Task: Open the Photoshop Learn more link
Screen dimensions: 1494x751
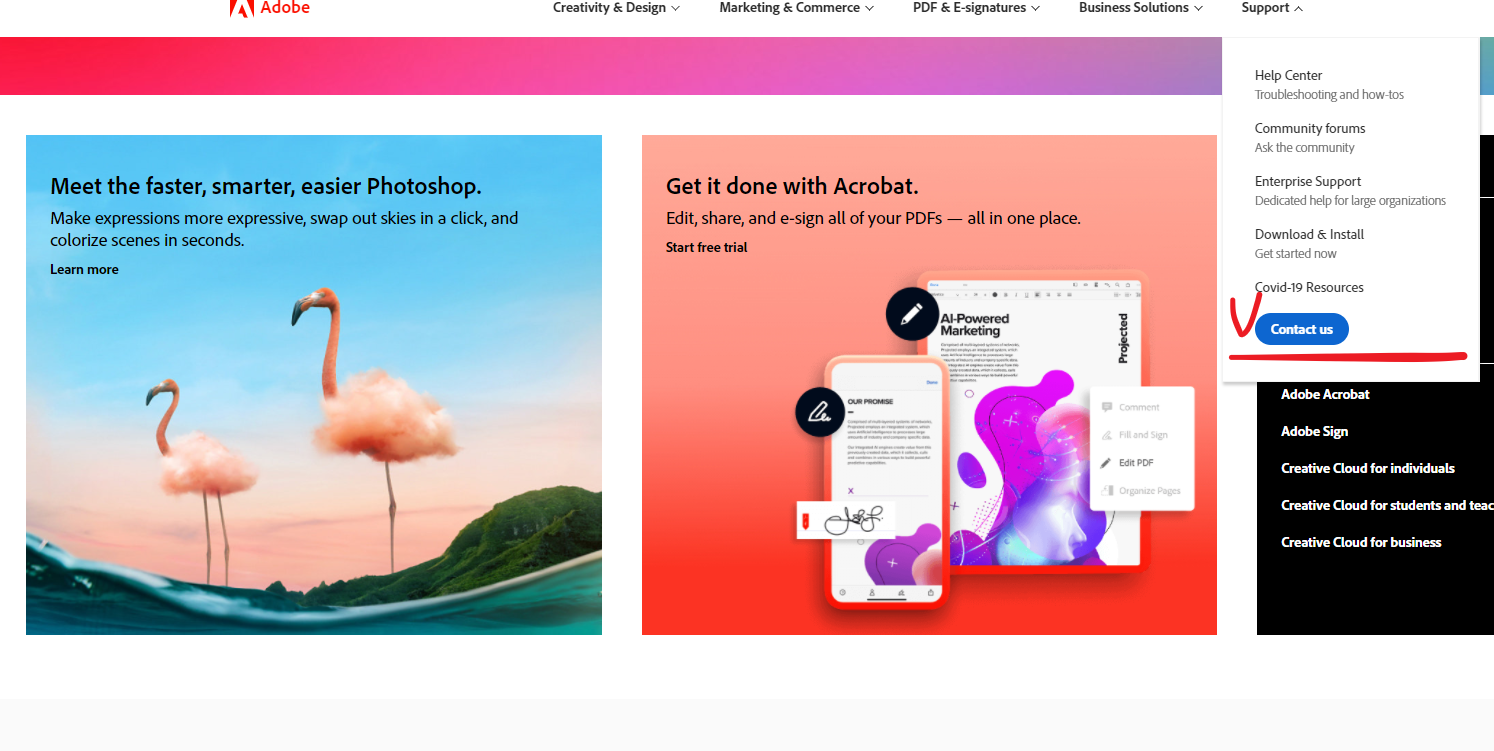Action: (x=84, y=269)
